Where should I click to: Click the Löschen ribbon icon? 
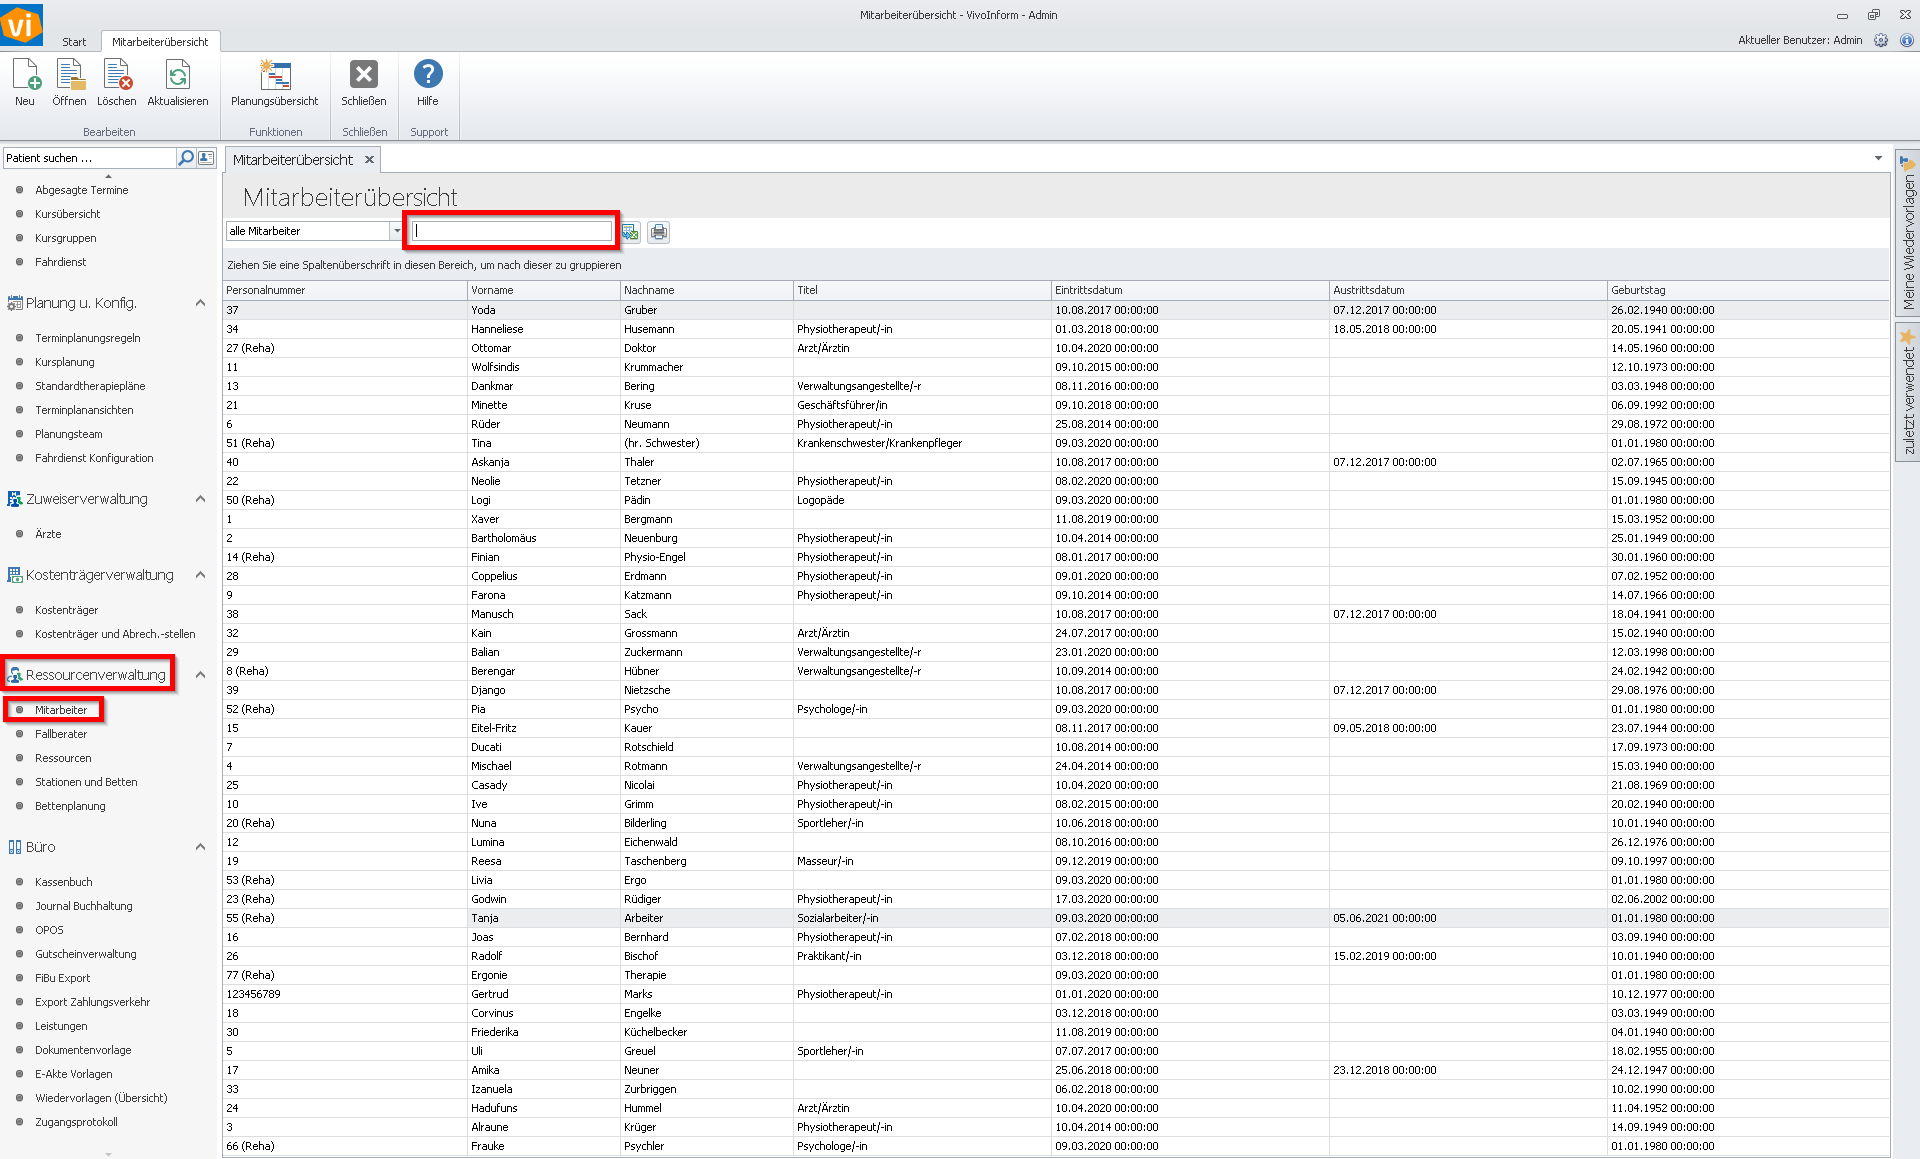pyautogui.click(x=117, y=78)
